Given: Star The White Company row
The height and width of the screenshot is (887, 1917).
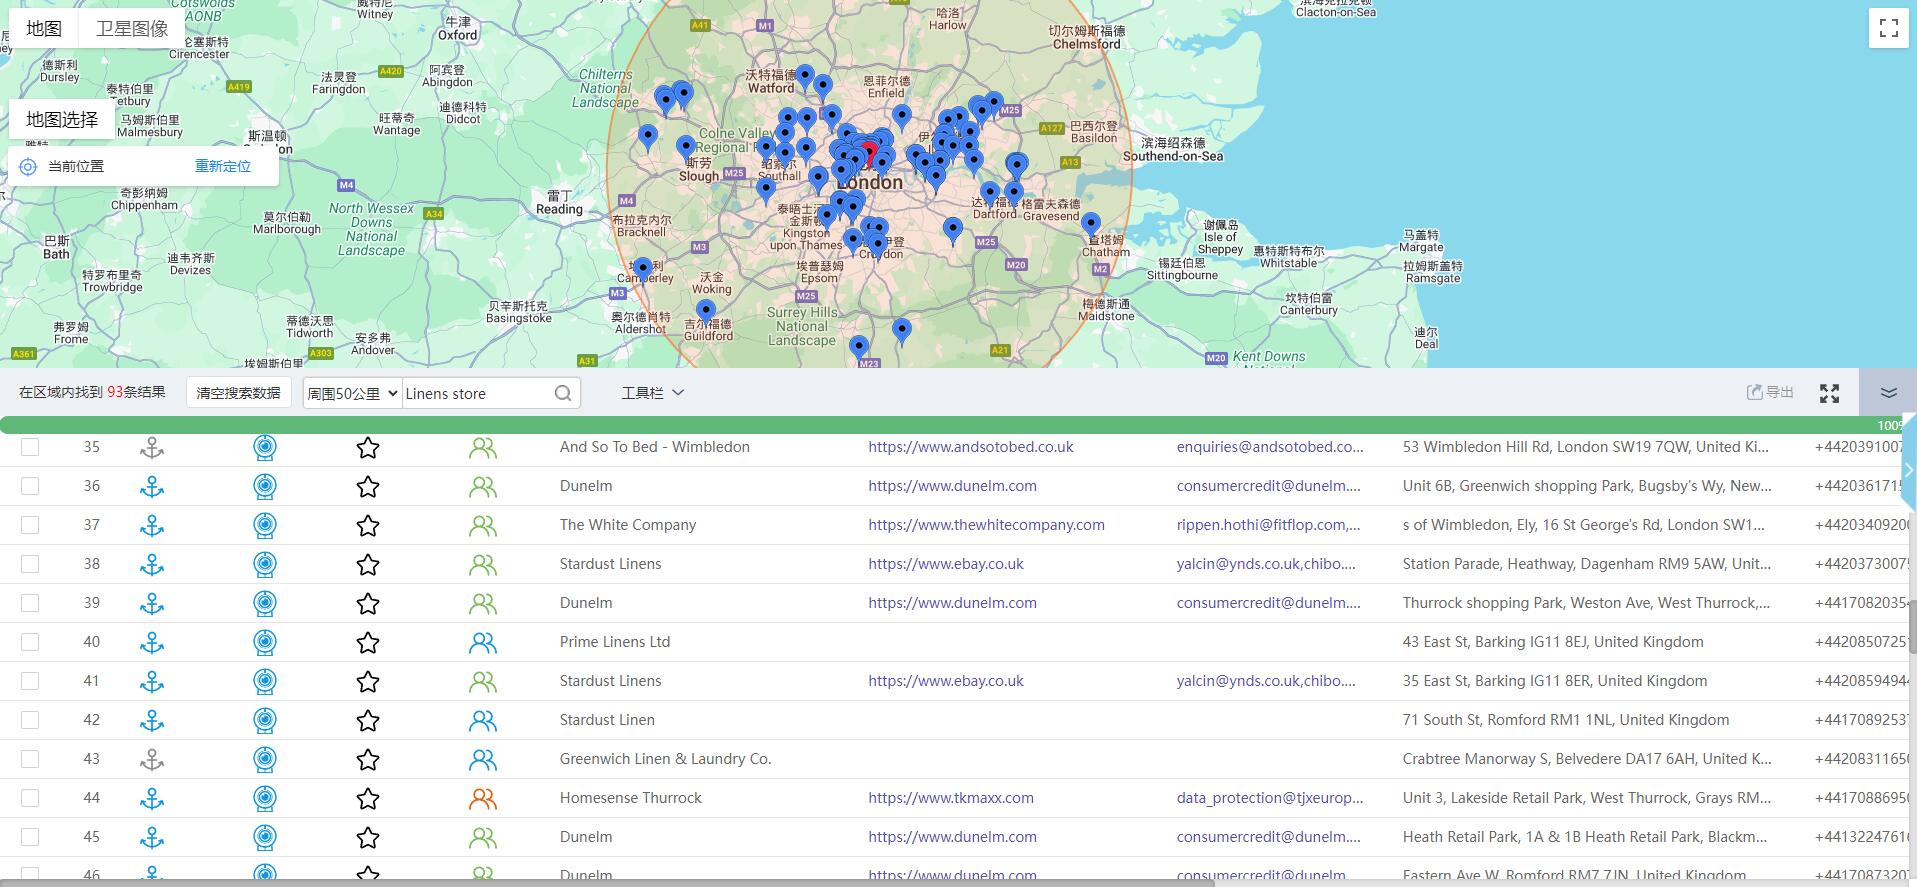Looking at the screenshot, I should point(368,526).
